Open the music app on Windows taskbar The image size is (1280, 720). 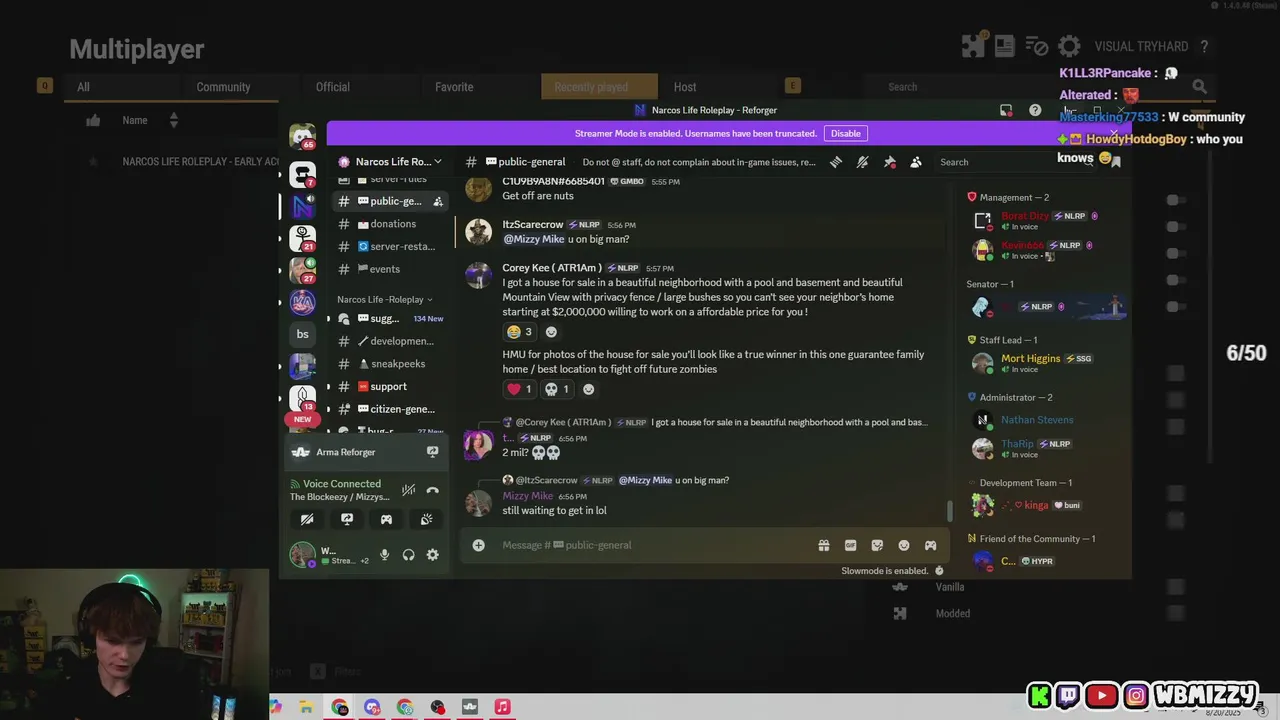tap(502, 707)
